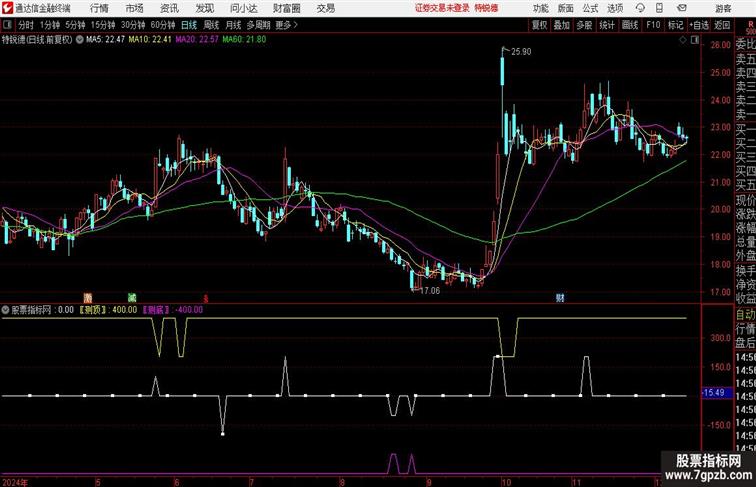Expand the main chart indicator dropdown arrow
The image size is (756, 487).
[80, 40]
